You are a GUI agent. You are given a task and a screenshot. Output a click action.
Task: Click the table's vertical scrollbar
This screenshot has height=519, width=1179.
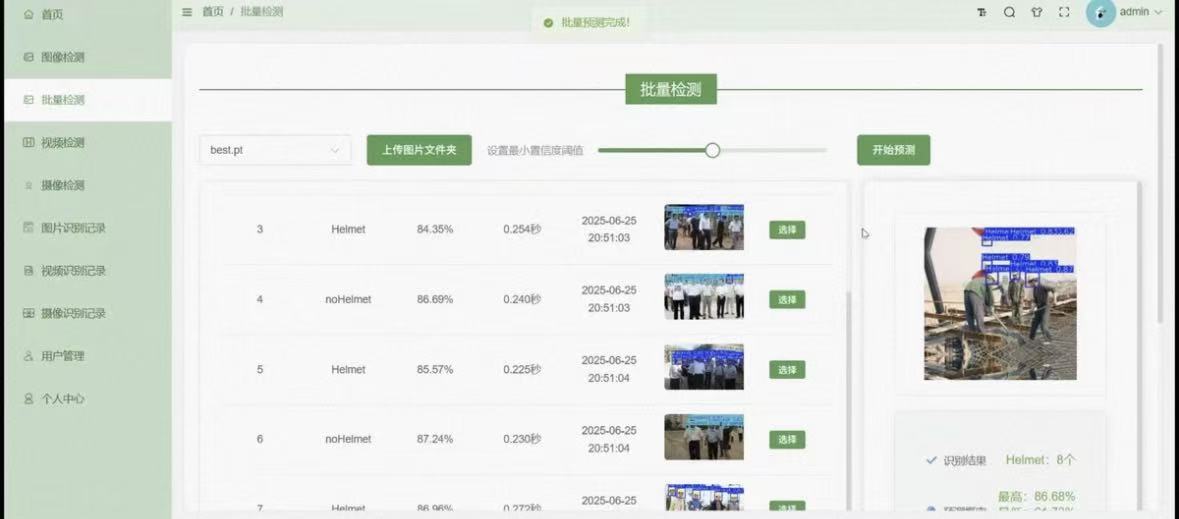(x=847, y=402)
